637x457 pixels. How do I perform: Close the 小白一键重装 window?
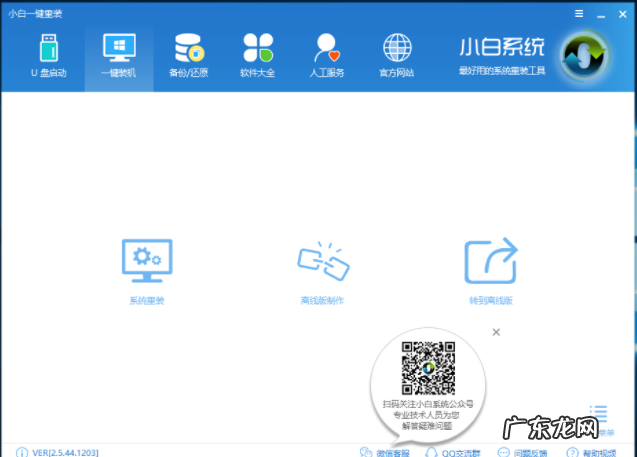(x=622, y=14)
